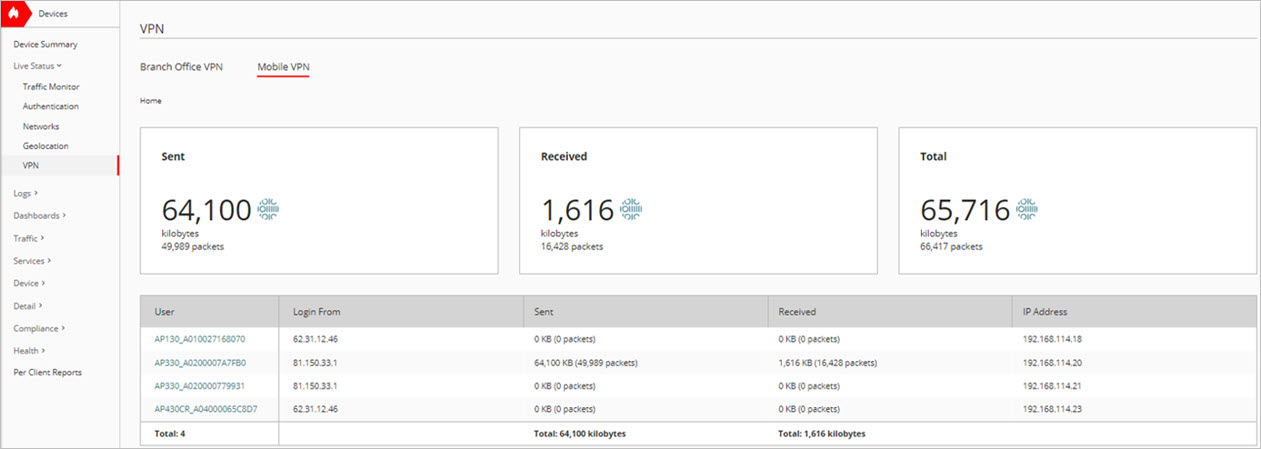Select the Mobile VPN tab
This screenshot has height=449, width=1261.
(283, 67)
